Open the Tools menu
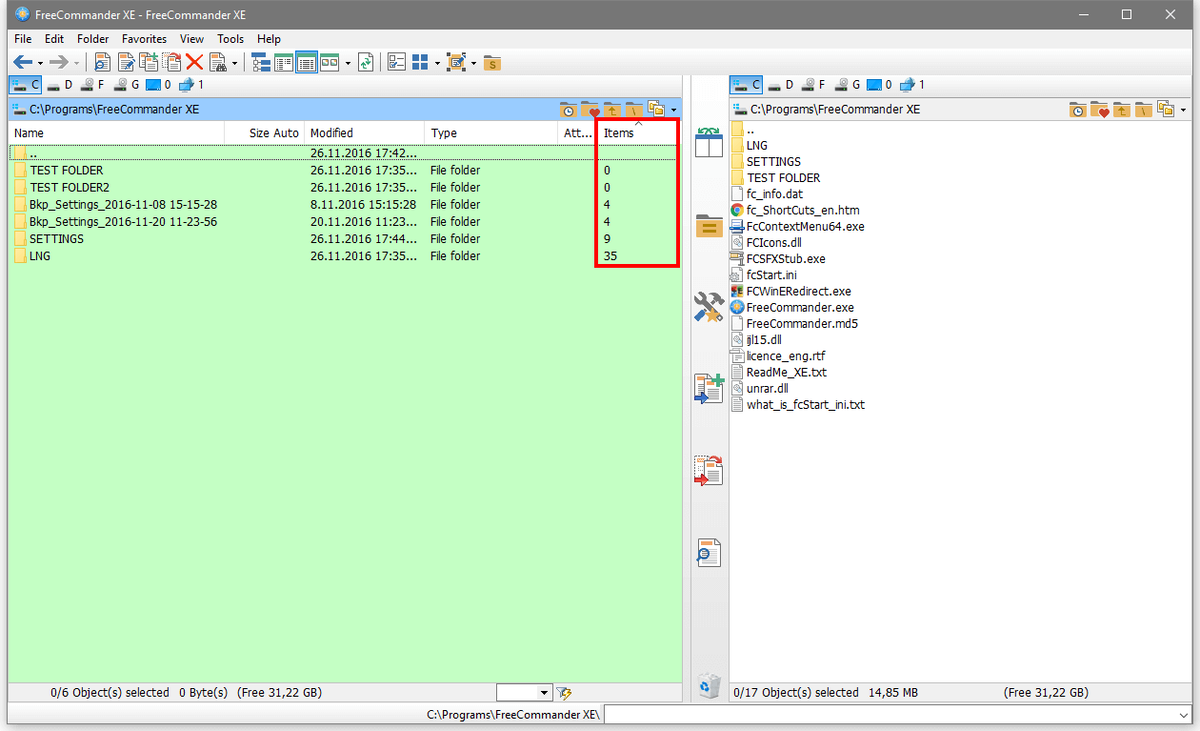 click(230, 39)
